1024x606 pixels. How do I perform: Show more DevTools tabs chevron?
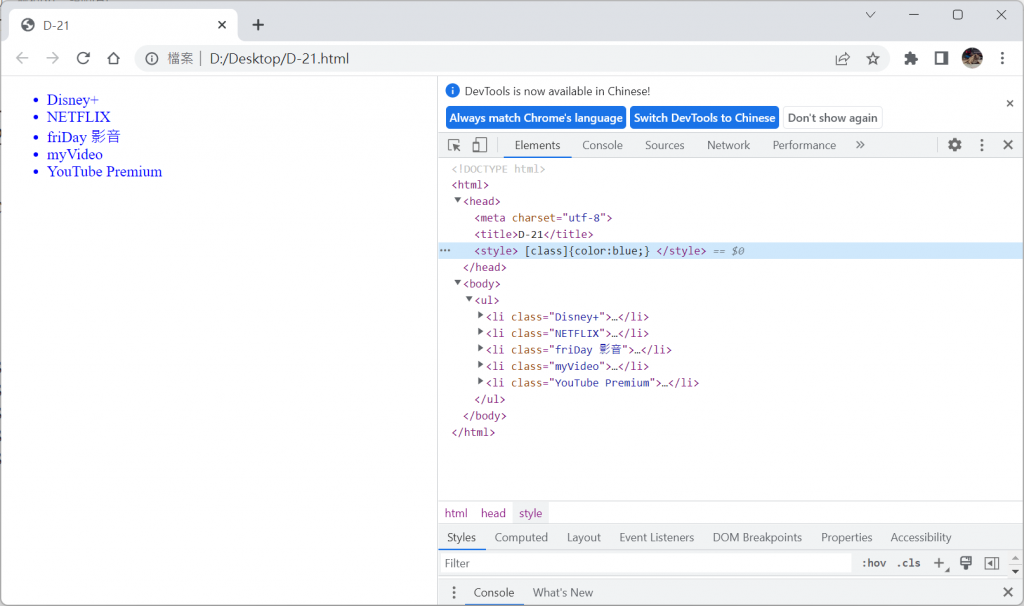tap(860, 145)
